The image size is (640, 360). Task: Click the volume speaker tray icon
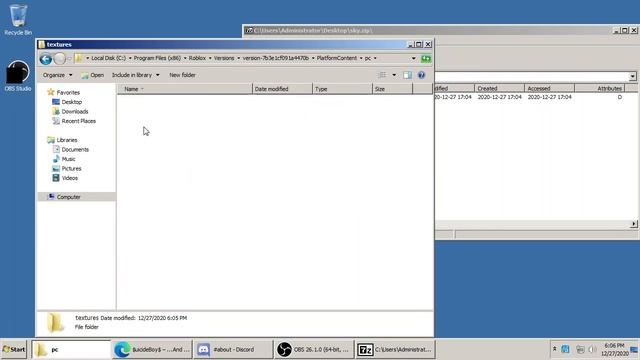click(592, 349)
